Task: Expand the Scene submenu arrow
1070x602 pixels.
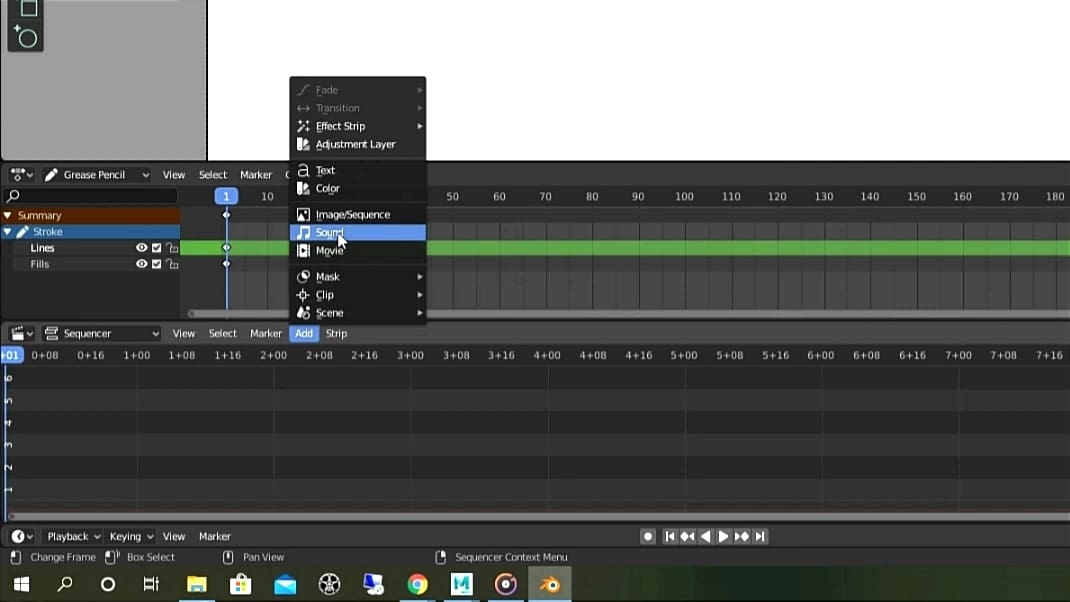Action: click(420, 313)
